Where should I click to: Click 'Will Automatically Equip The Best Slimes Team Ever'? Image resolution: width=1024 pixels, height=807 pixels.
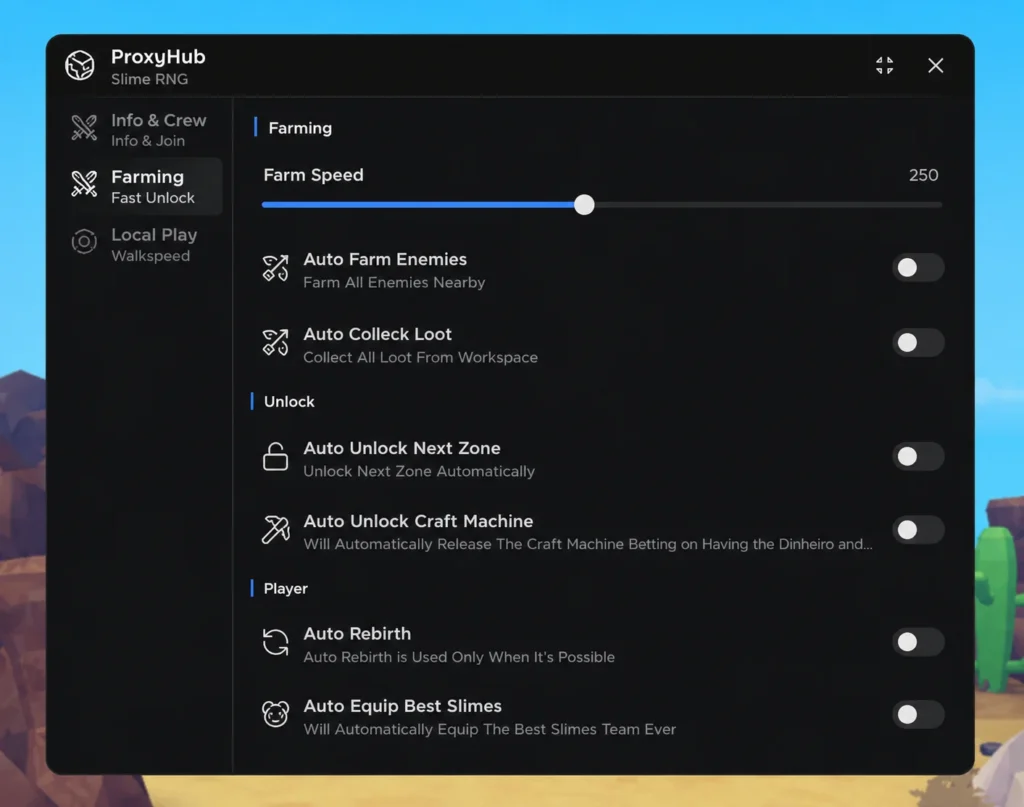490,729
